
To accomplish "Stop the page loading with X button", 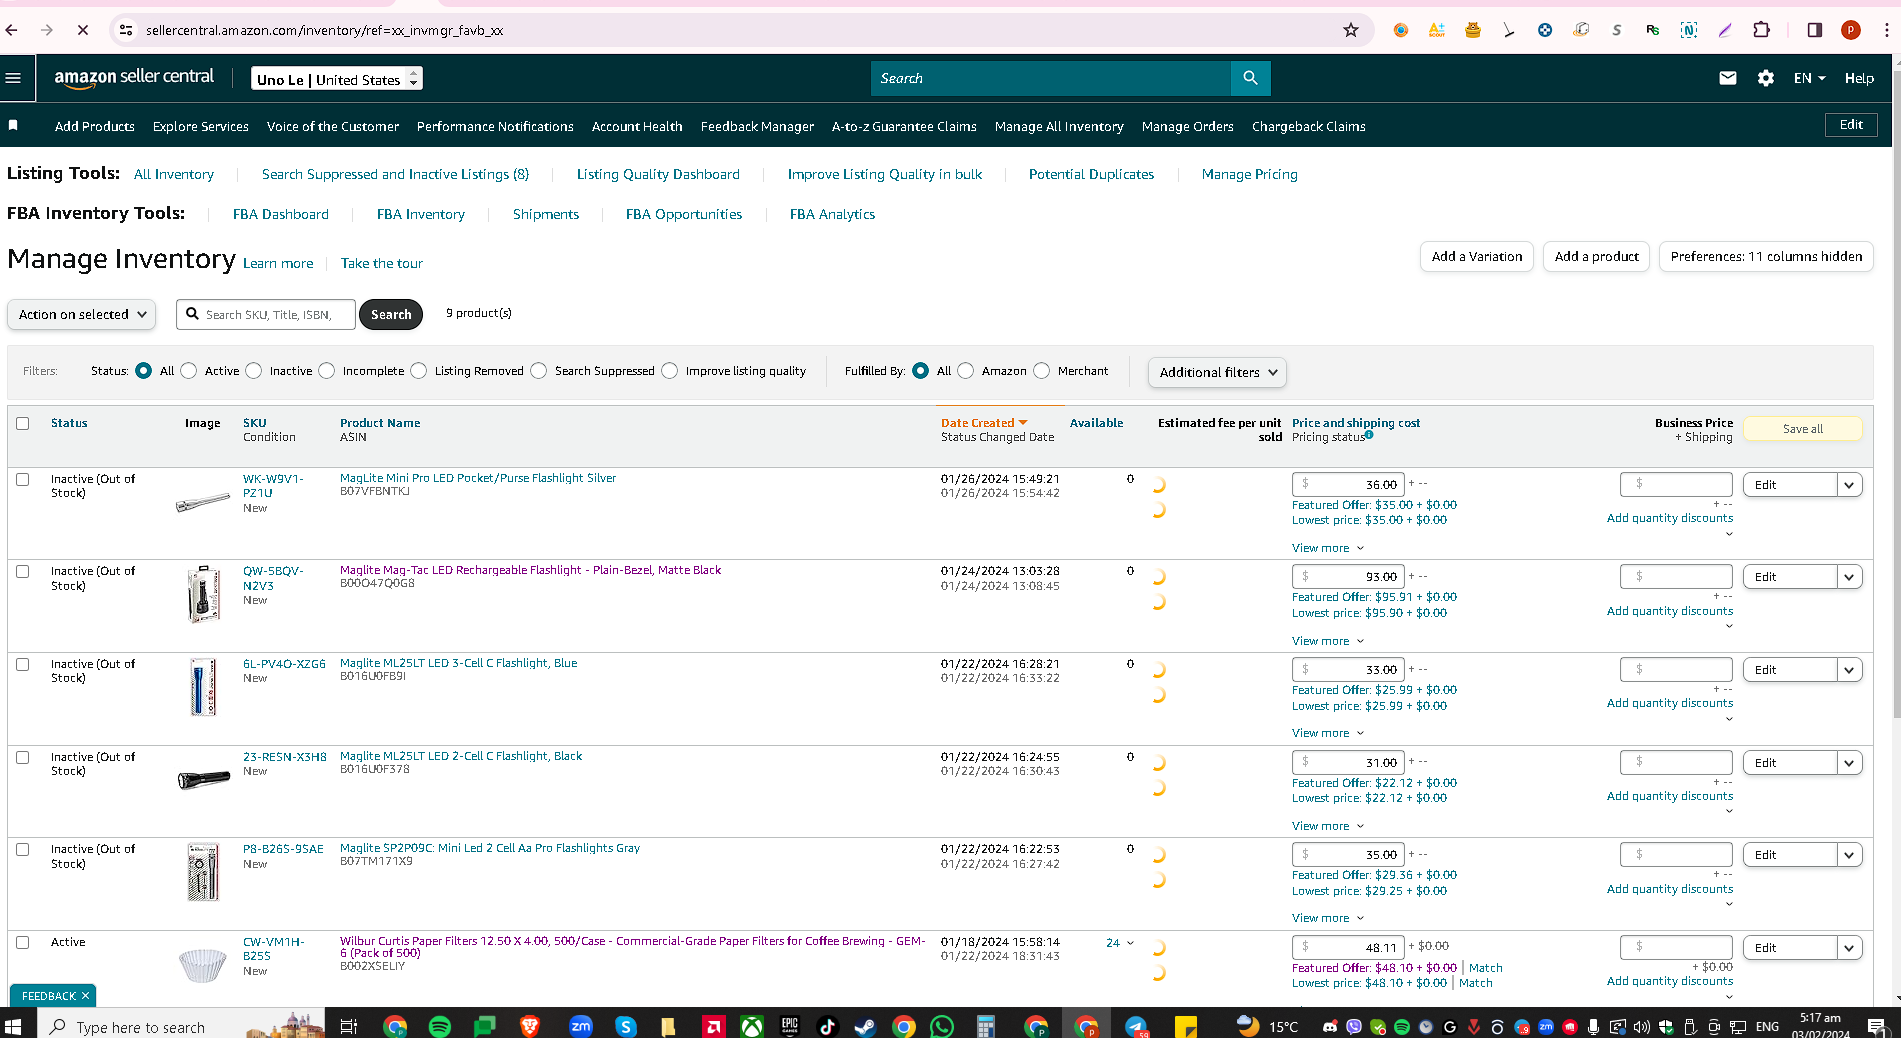I will point(83,30).
